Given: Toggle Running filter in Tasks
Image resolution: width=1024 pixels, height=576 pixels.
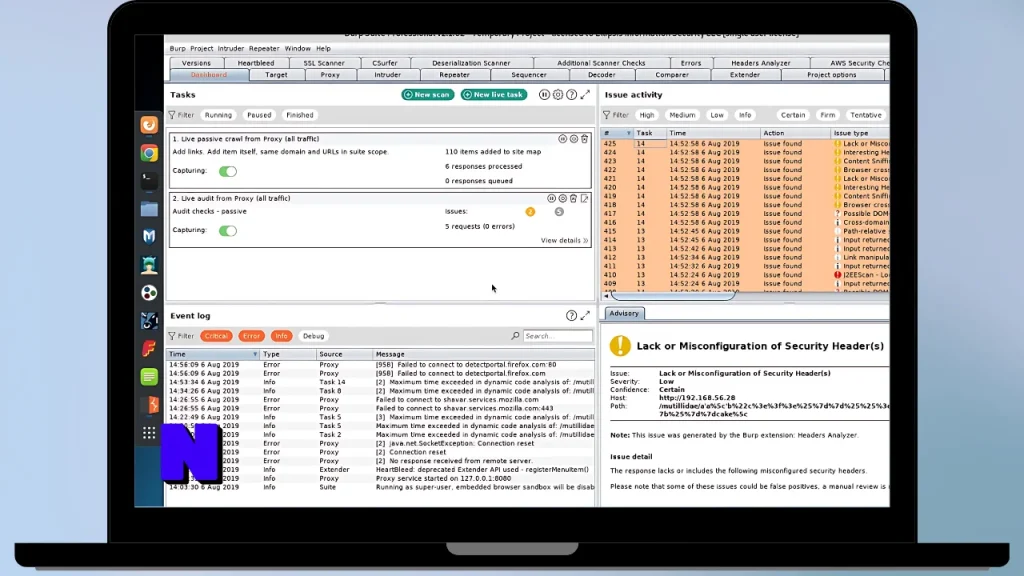Looking at the screenshot, I should point(218,115).
